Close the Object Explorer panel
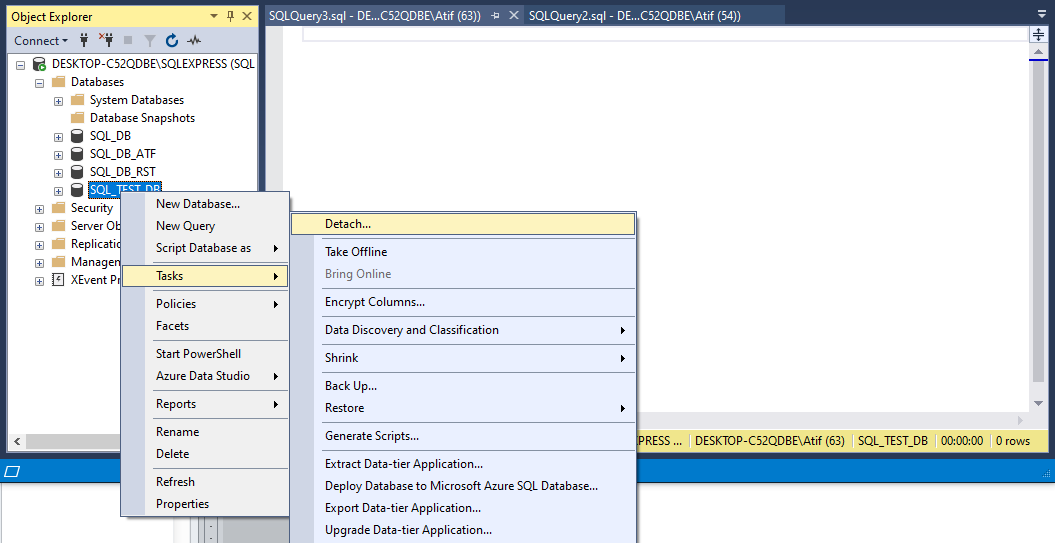 [247, 16]
